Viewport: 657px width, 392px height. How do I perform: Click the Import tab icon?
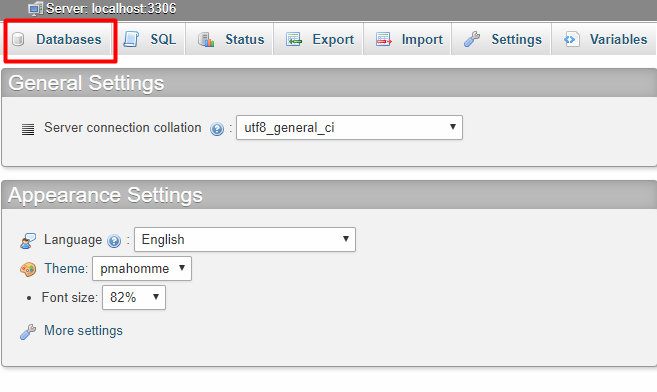coord(383,39)
